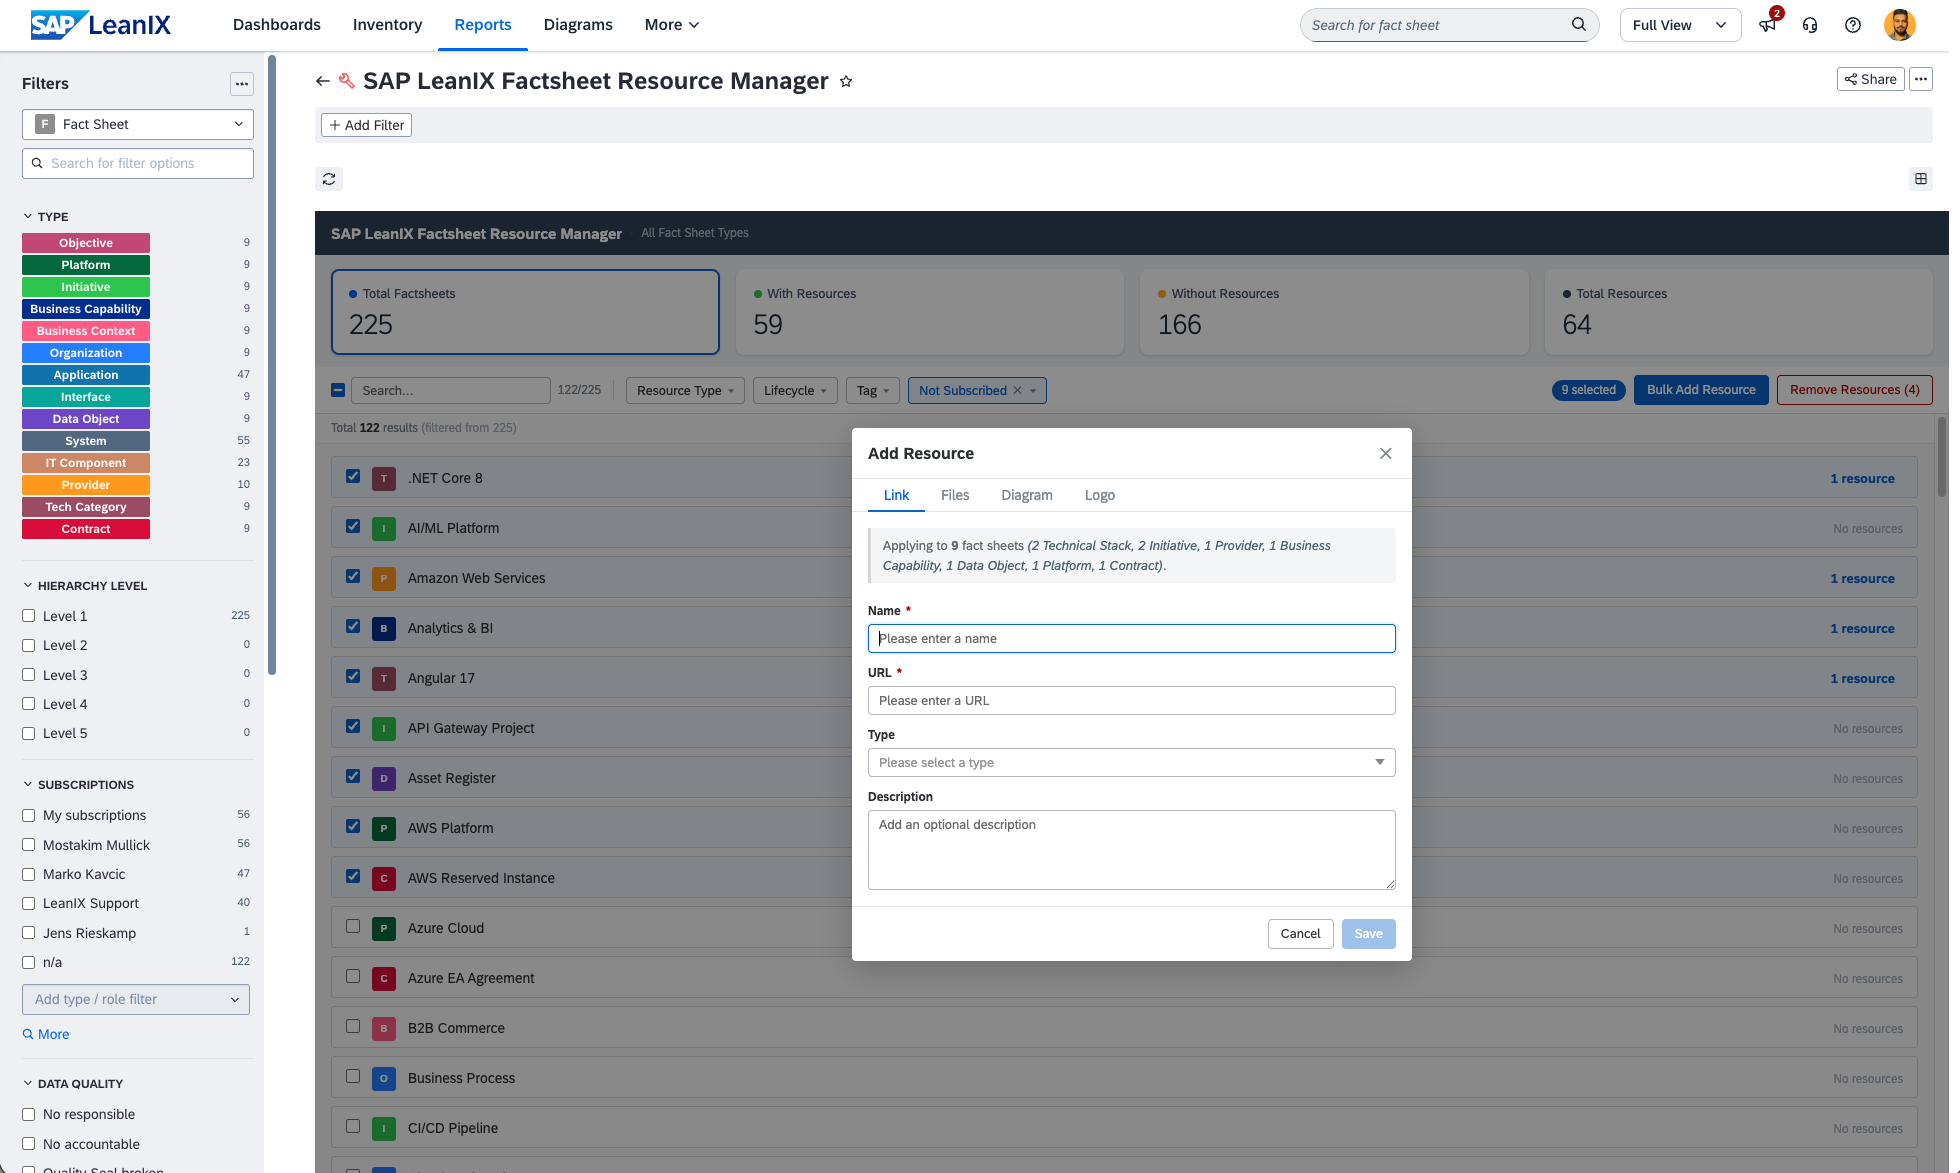Open the help question mark icon

pos(1853,25)
